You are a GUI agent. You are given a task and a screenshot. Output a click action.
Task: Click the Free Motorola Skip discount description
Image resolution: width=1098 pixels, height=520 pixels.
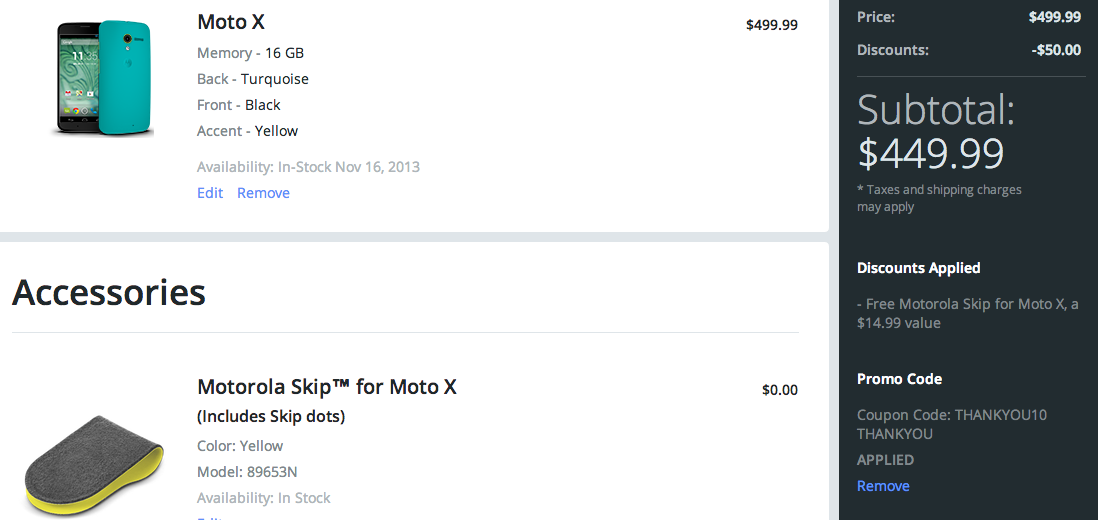[x=967, y=313]
